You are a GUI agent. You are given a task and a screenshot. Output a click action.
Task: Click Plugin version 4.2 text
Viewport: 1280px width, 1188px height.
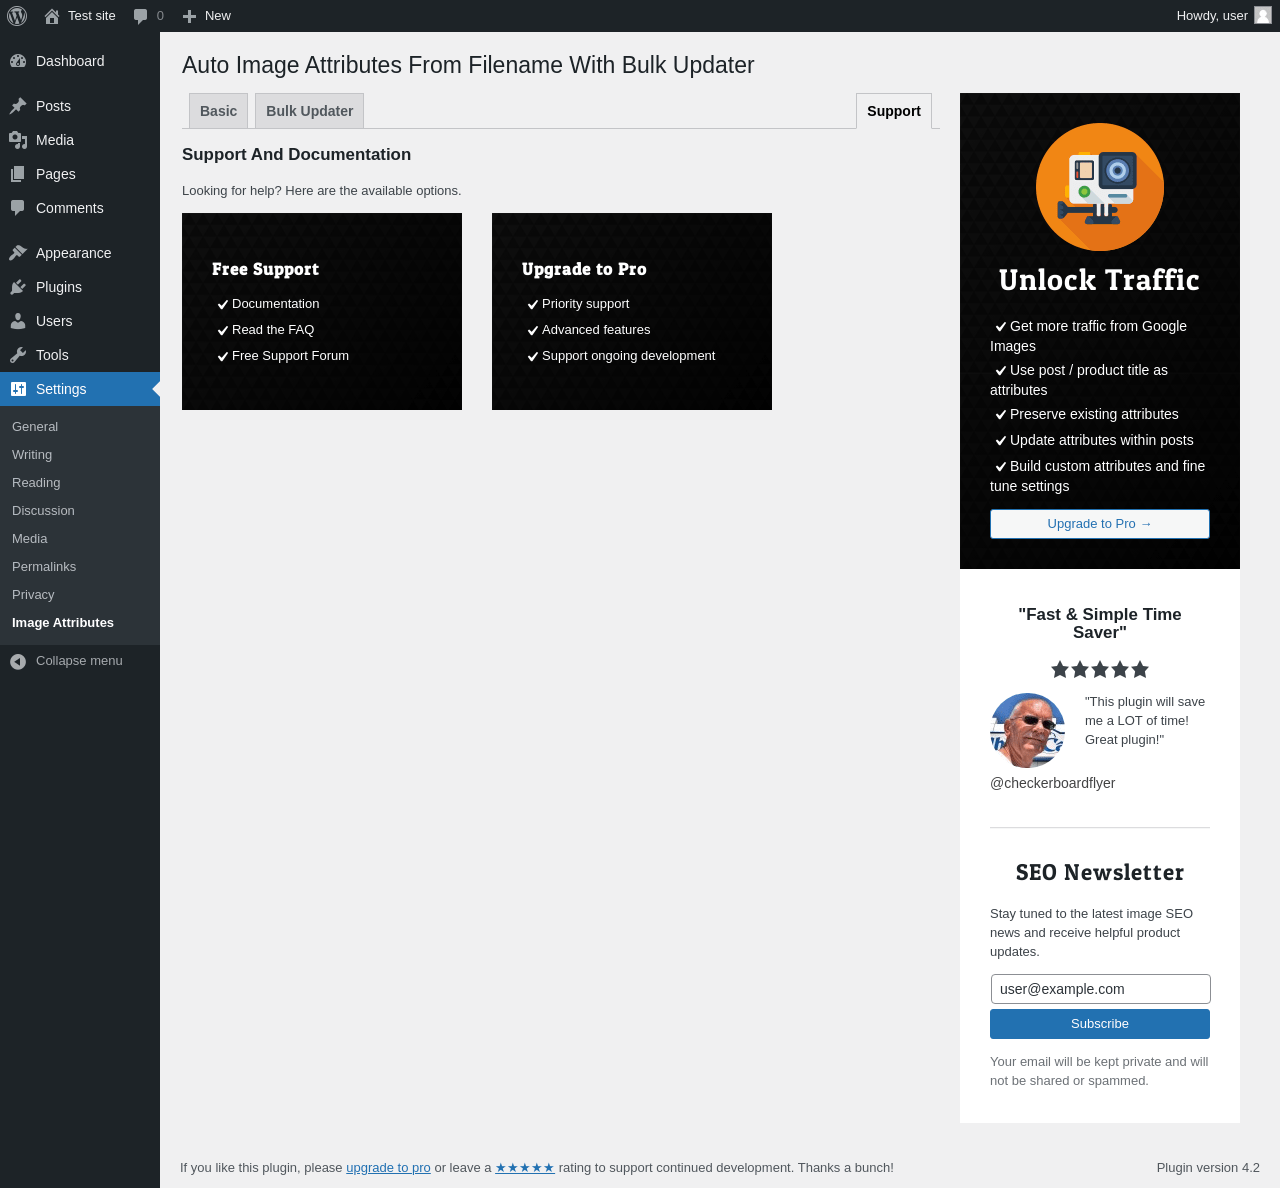pyautogui.click(x=1208, y=1168)
